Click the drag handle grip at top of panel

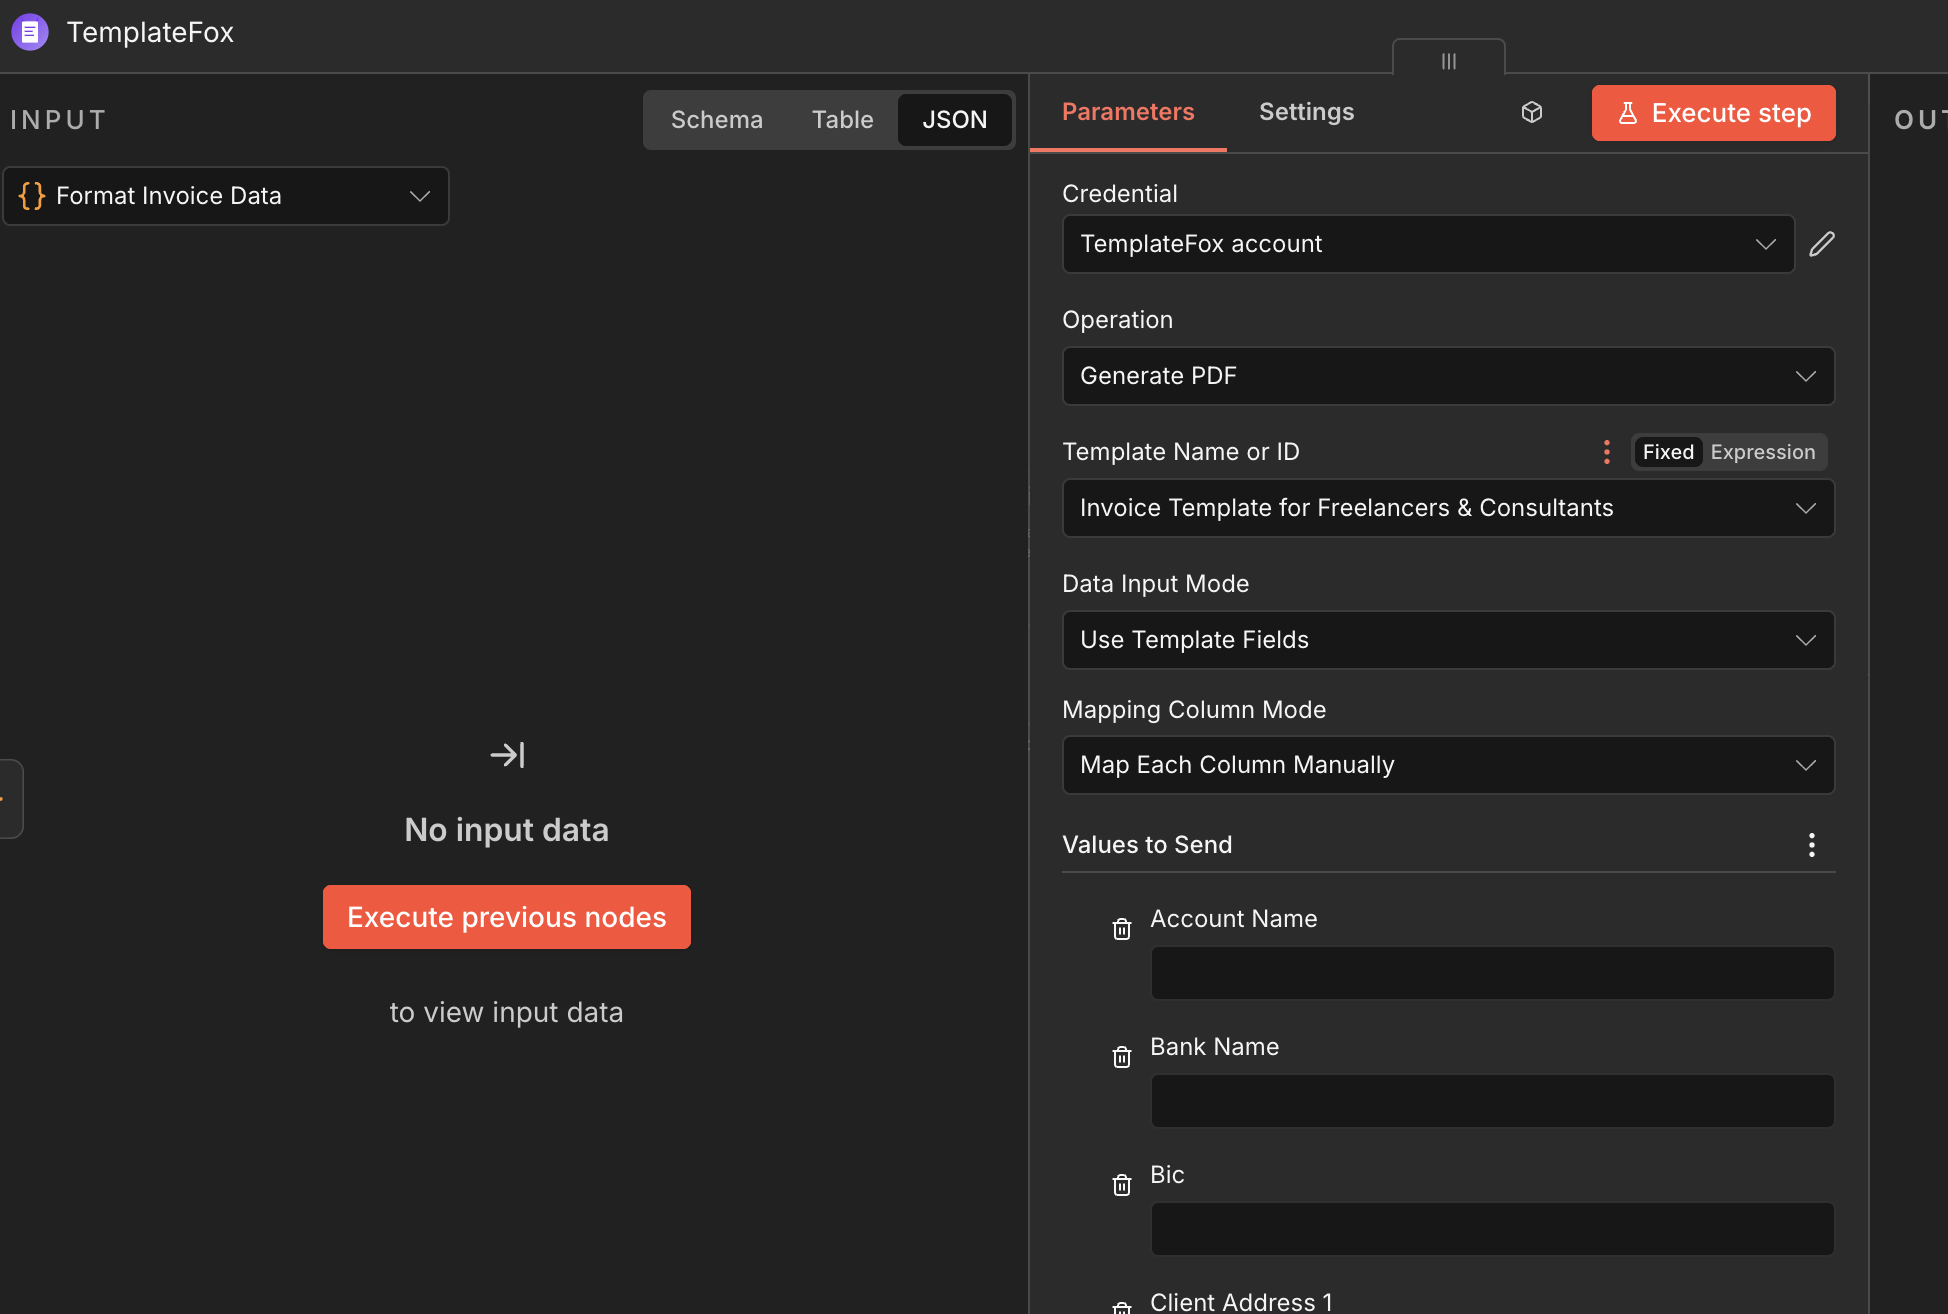click(x=1449, y=61)
